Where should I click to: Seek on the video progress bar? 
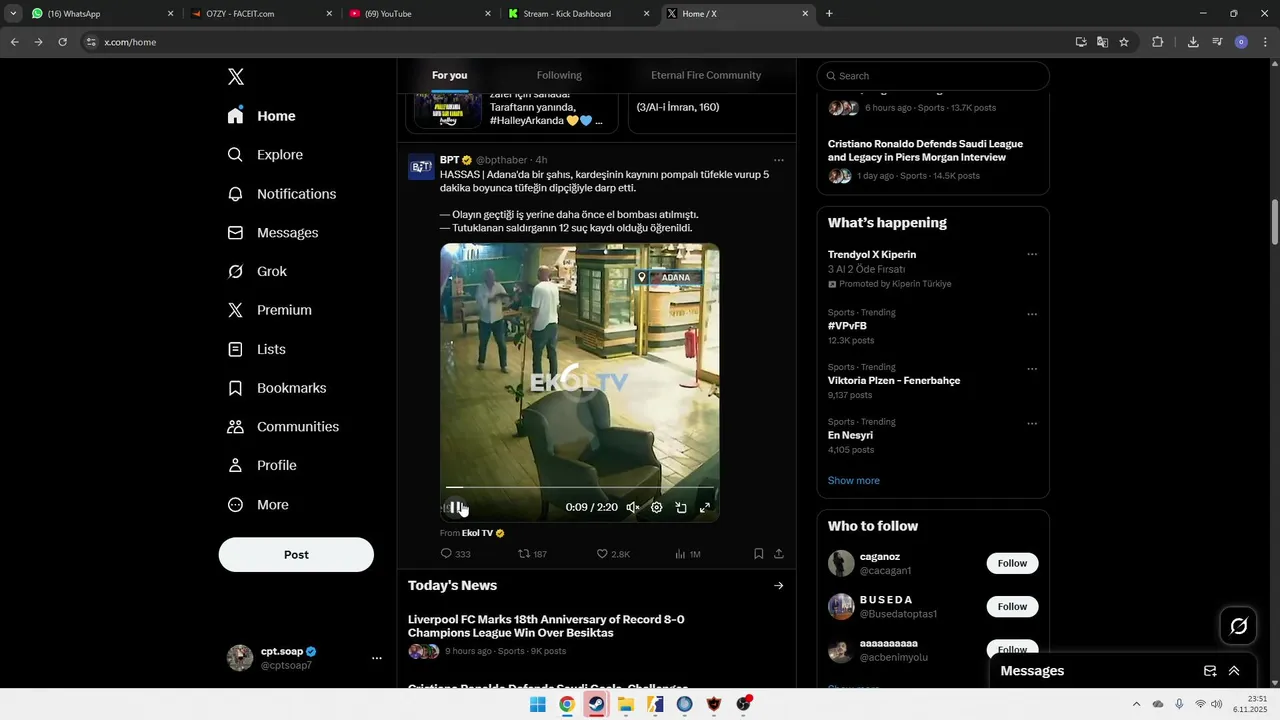tap(580, 488)
